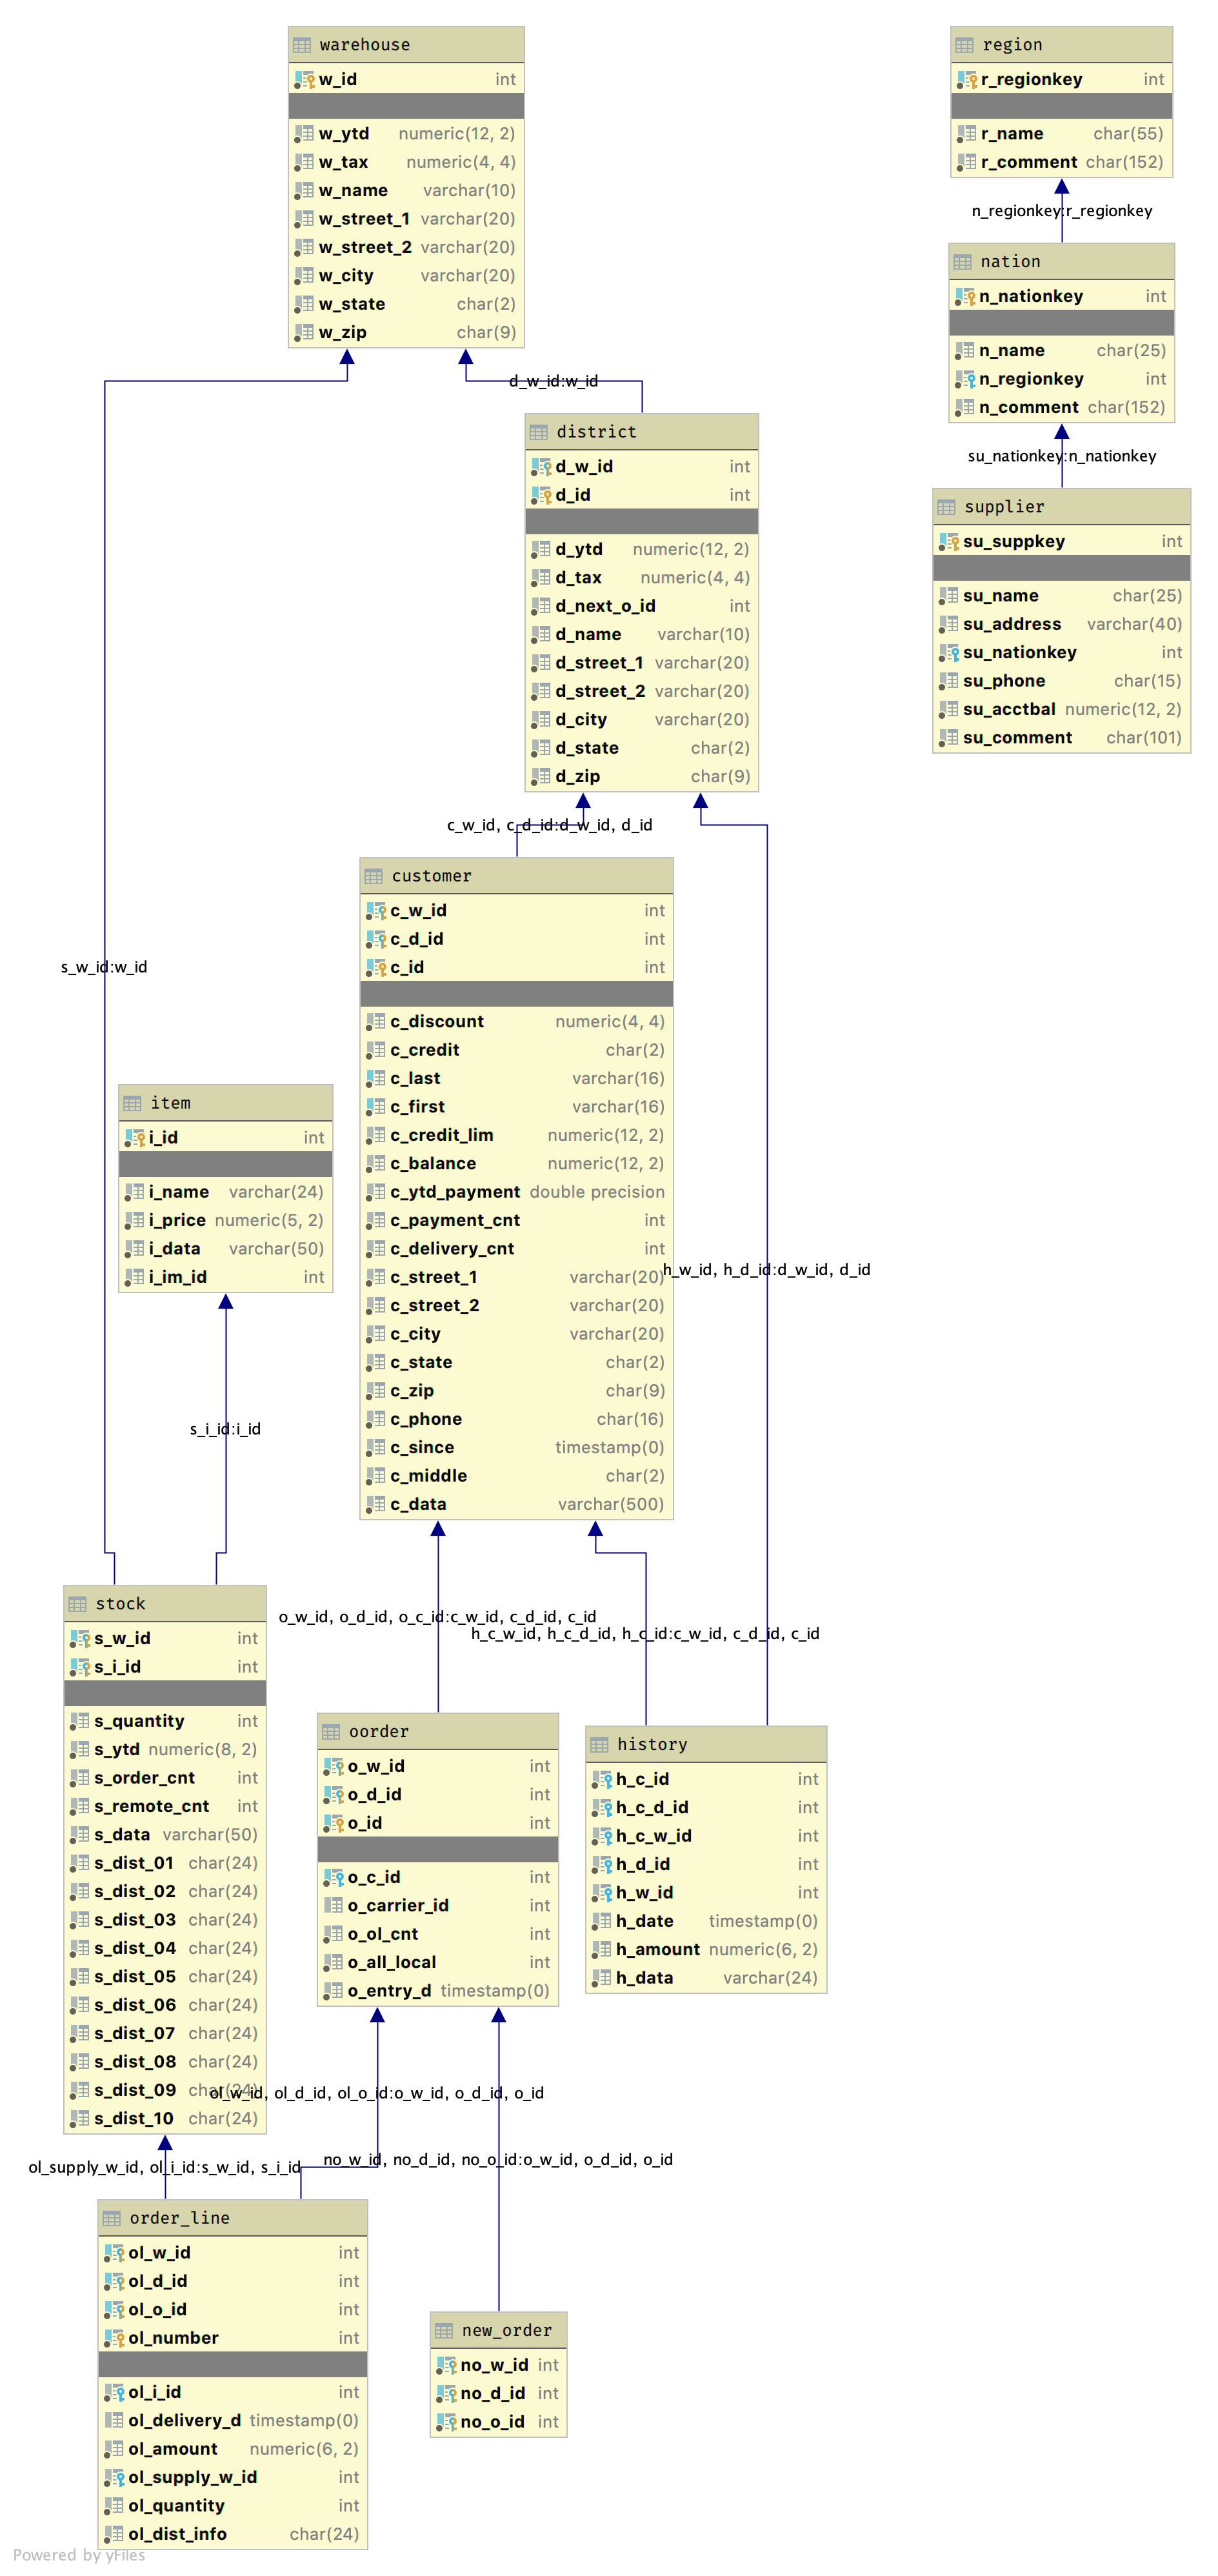Select the ol_dist_info column row
Viewport: 1218px width, 2576px height.
click(x=233, y=2534)
